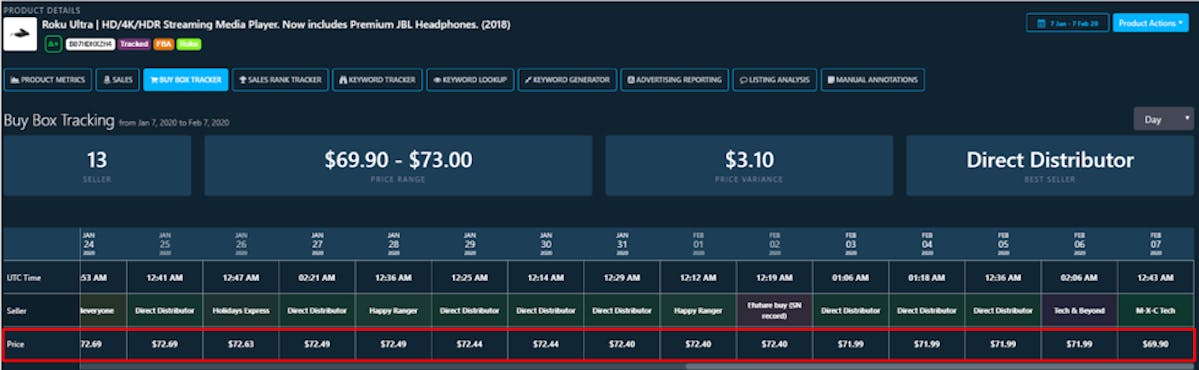1199x370 pixels.
Task: Click the Holidays Express seller cell
Action: [x=241, y=310]
